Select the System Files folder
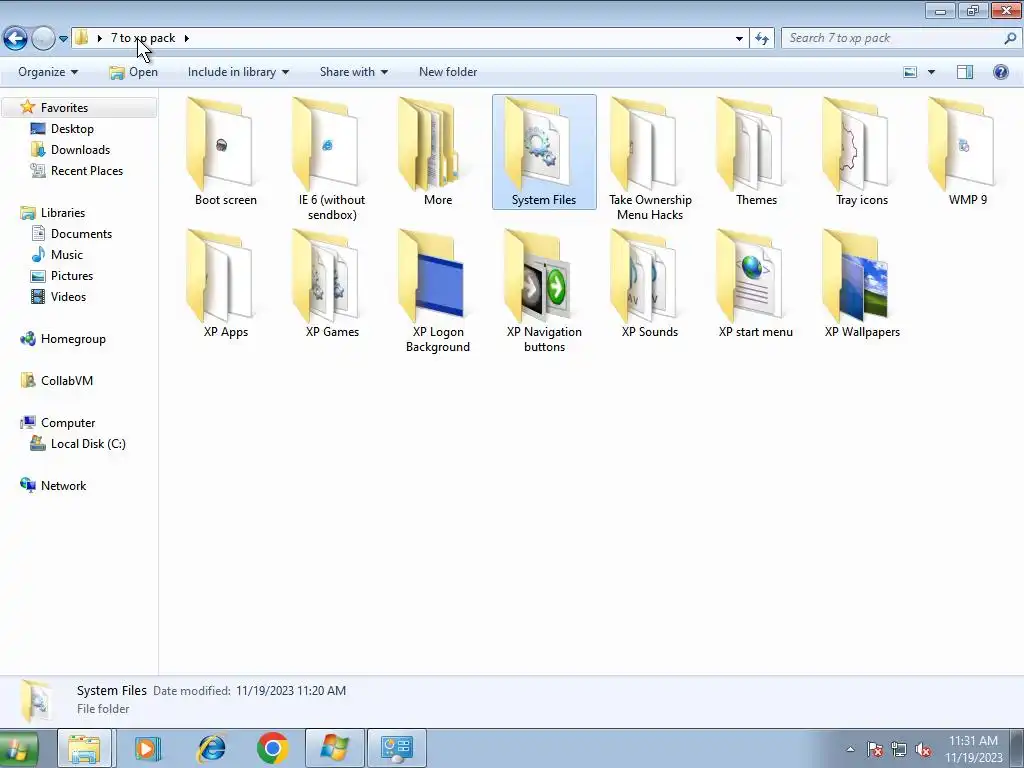 (x=544, y=152)
